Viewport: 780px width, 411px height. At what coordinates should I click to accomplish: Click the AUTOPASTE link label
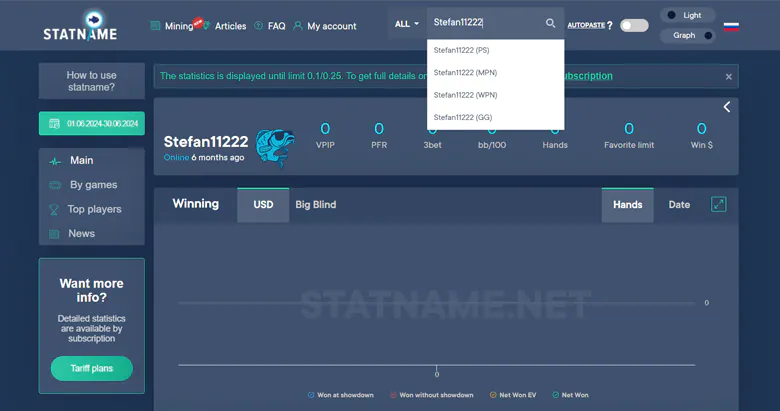coord(586,25)
